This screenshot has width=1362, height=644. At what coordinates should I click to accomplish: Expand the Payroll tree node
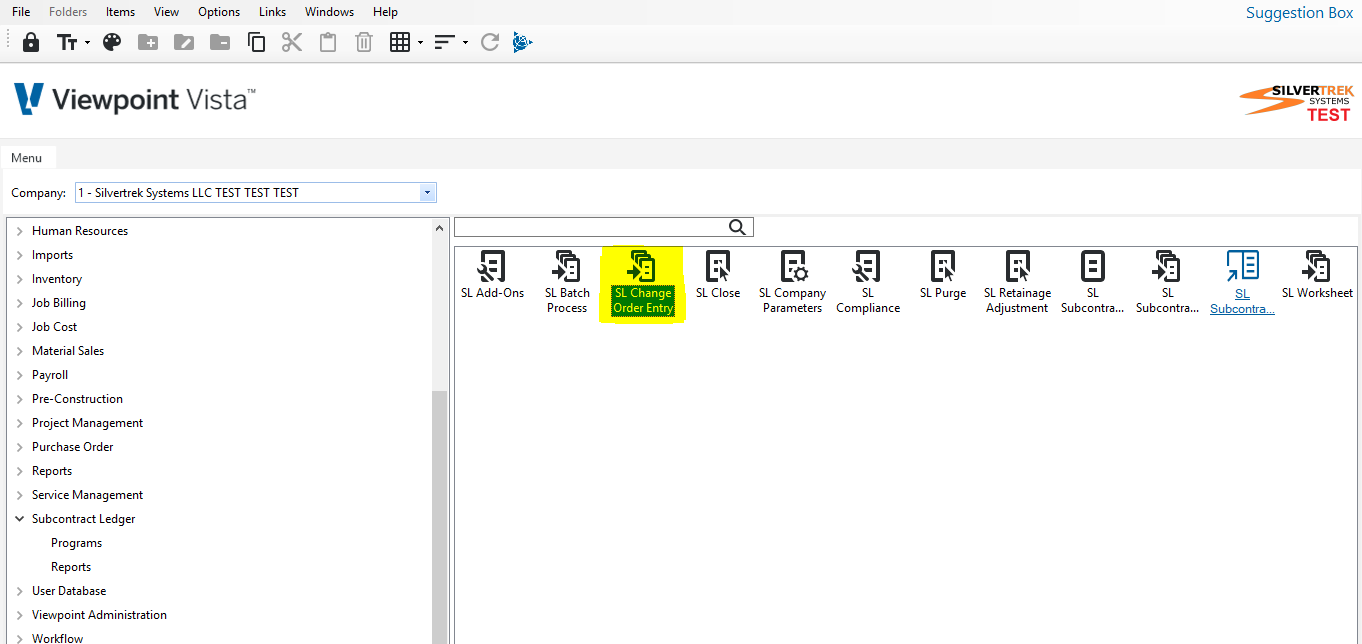(20, 375)
